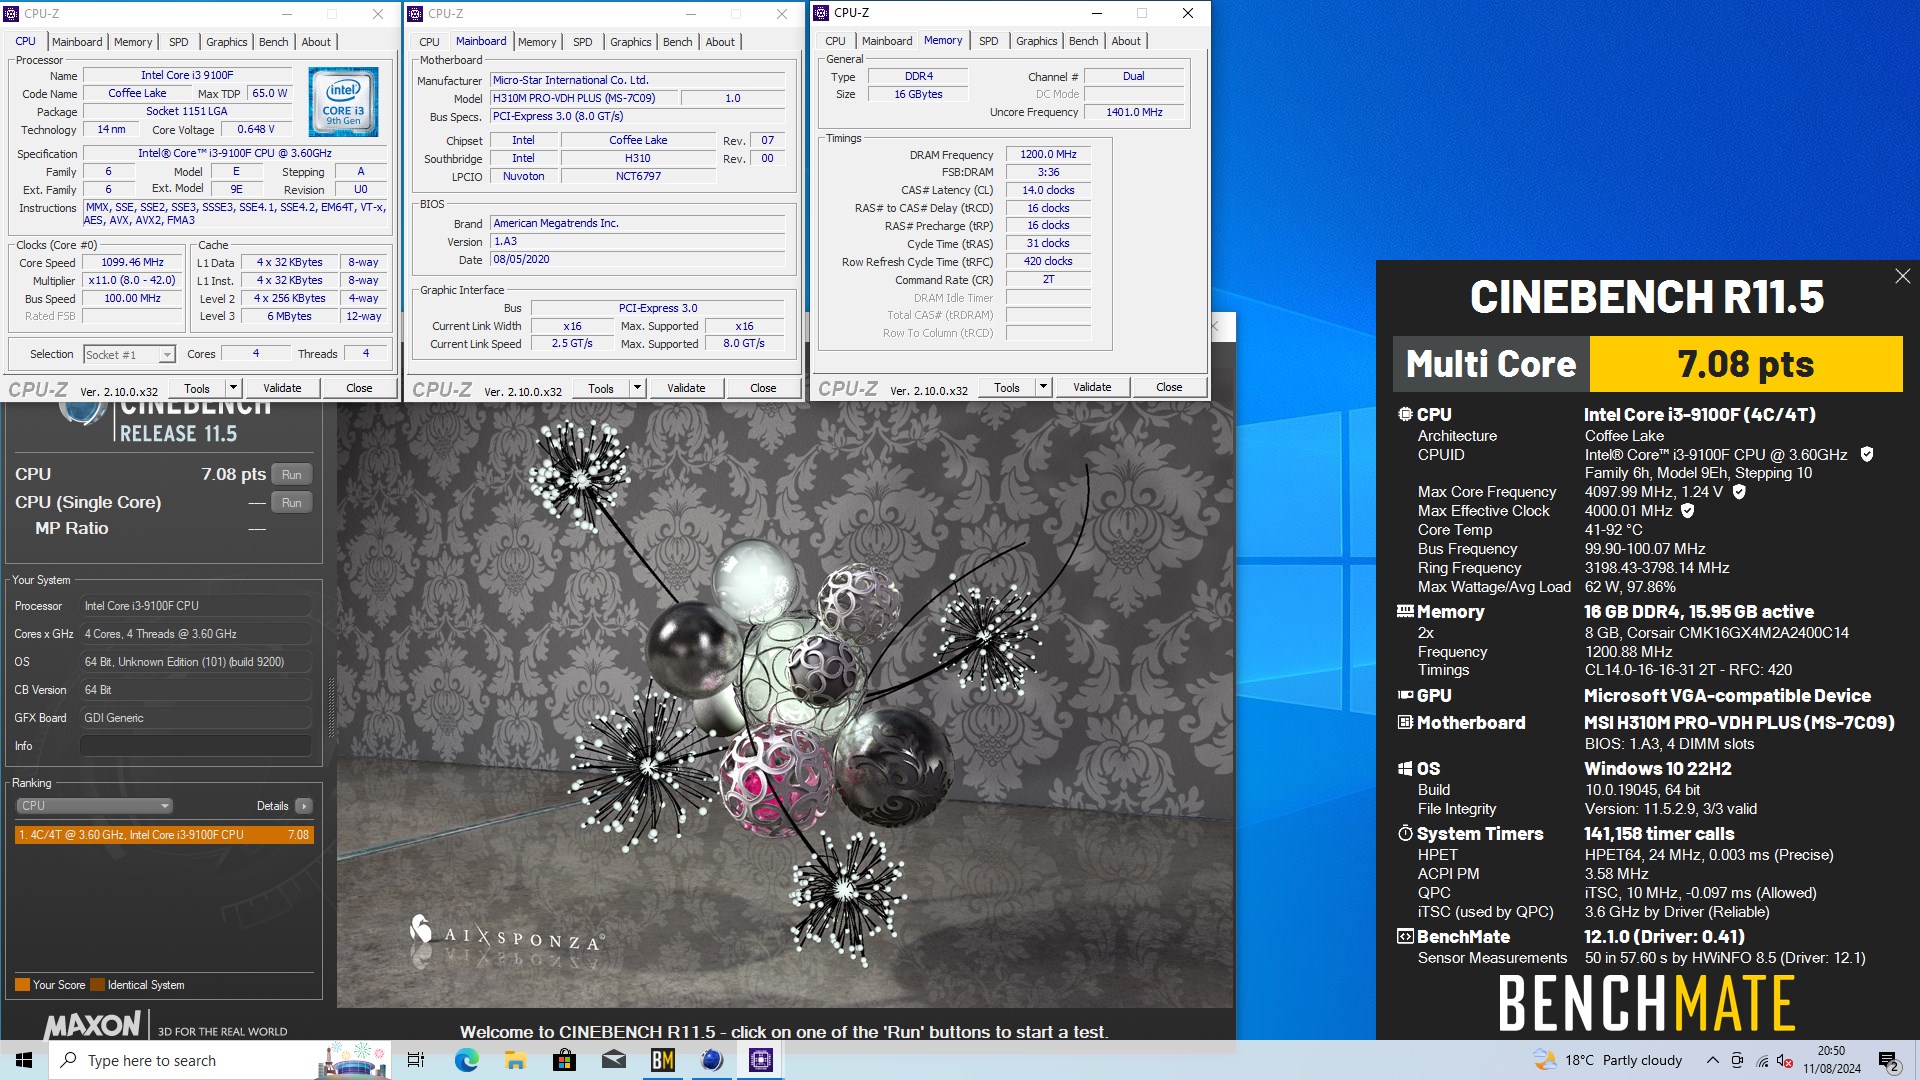Open the Graphics tab in the Memory window

[1036, 41]
